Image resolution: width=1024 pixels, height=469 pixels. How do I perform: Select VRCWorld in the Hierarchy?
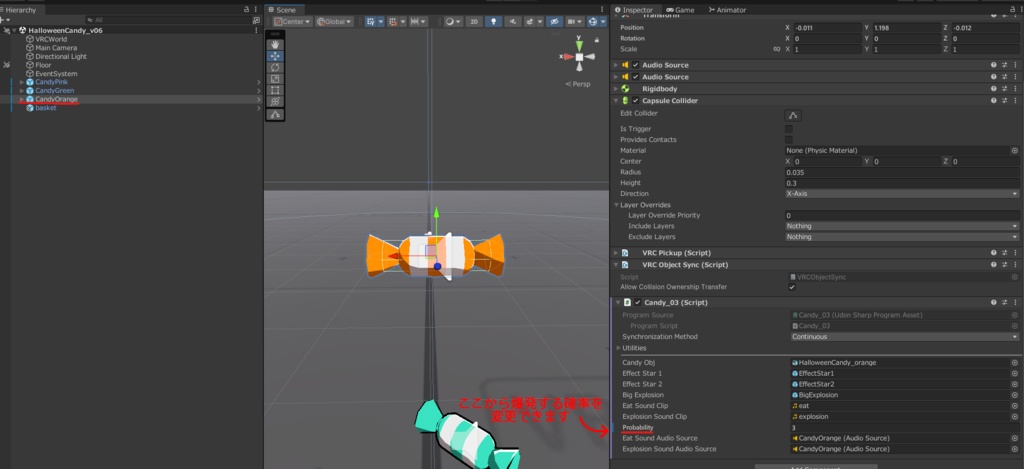tap(51, 39)
